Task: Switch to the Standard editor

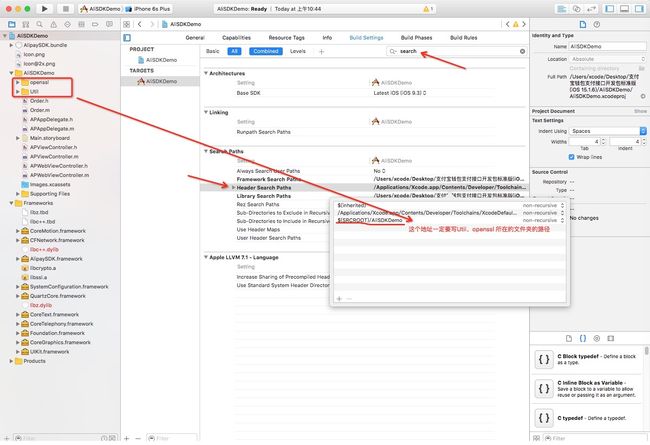Action: coord(561,9)
